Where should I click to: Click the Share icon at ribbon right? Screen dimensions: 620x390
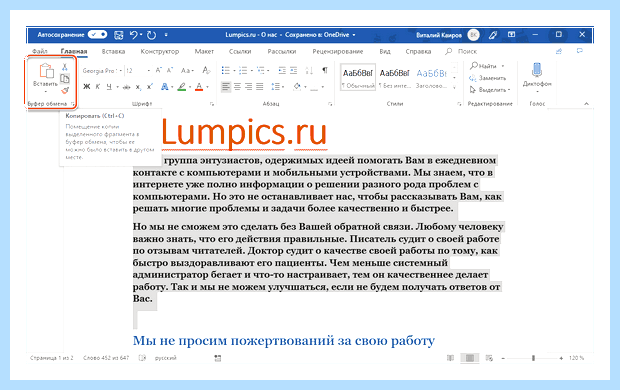pos(559,51)
